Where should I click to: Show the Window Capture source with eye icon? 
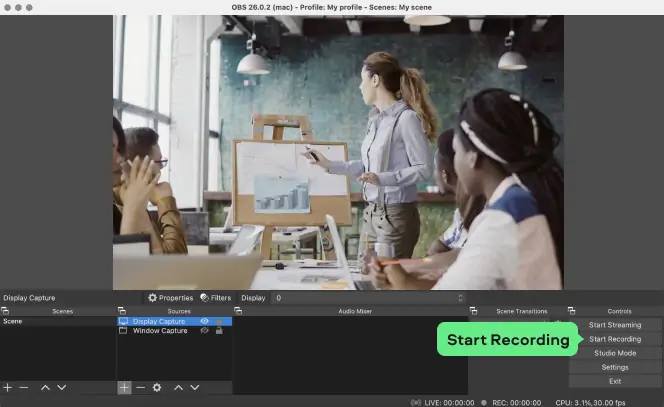point(205,331)
